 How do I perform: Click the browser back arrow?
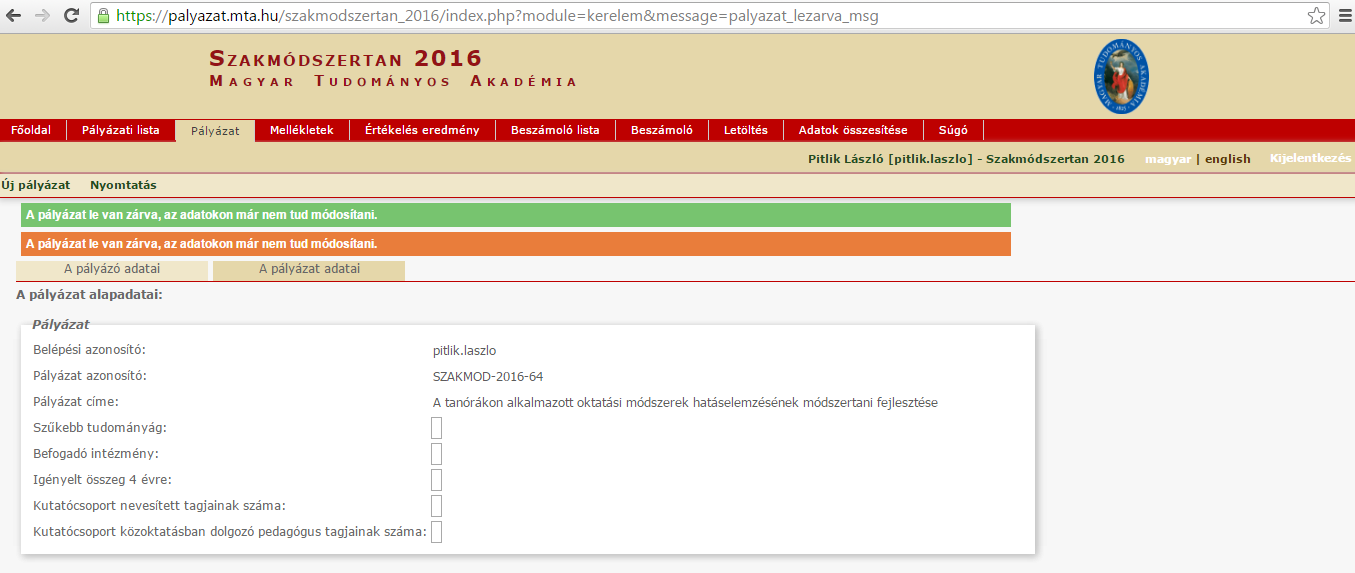coord(14,16)
